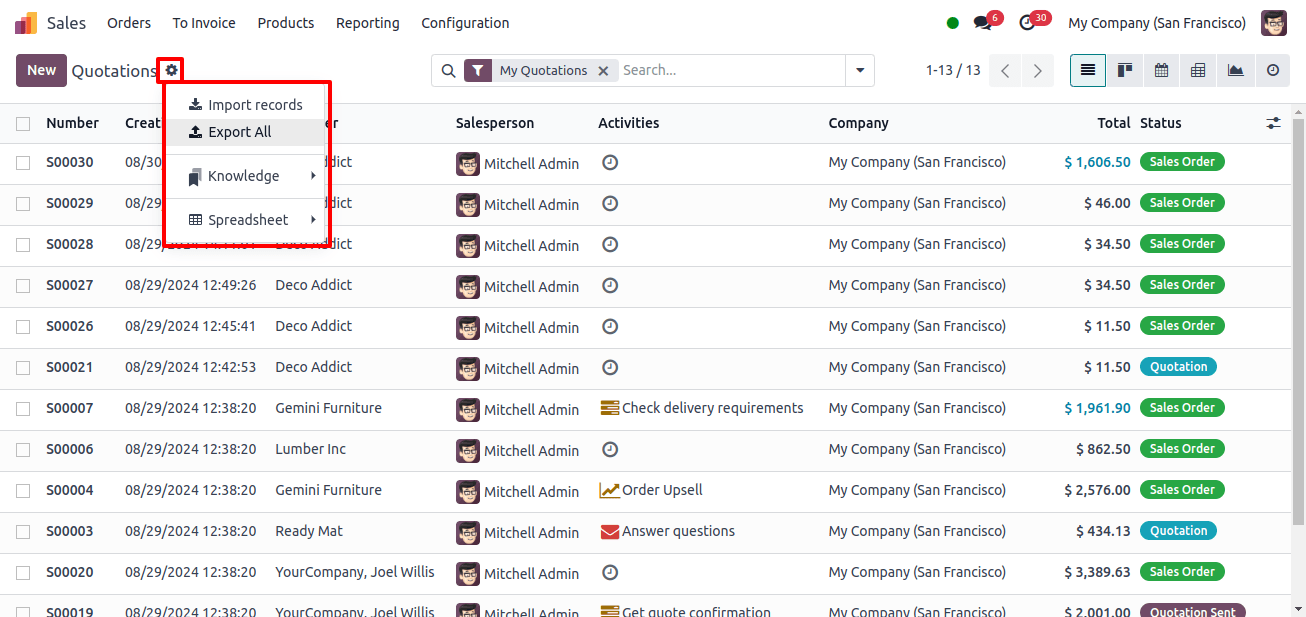Click Lumber Inc customer cell
1306x617 pixels.
(311, 449)
